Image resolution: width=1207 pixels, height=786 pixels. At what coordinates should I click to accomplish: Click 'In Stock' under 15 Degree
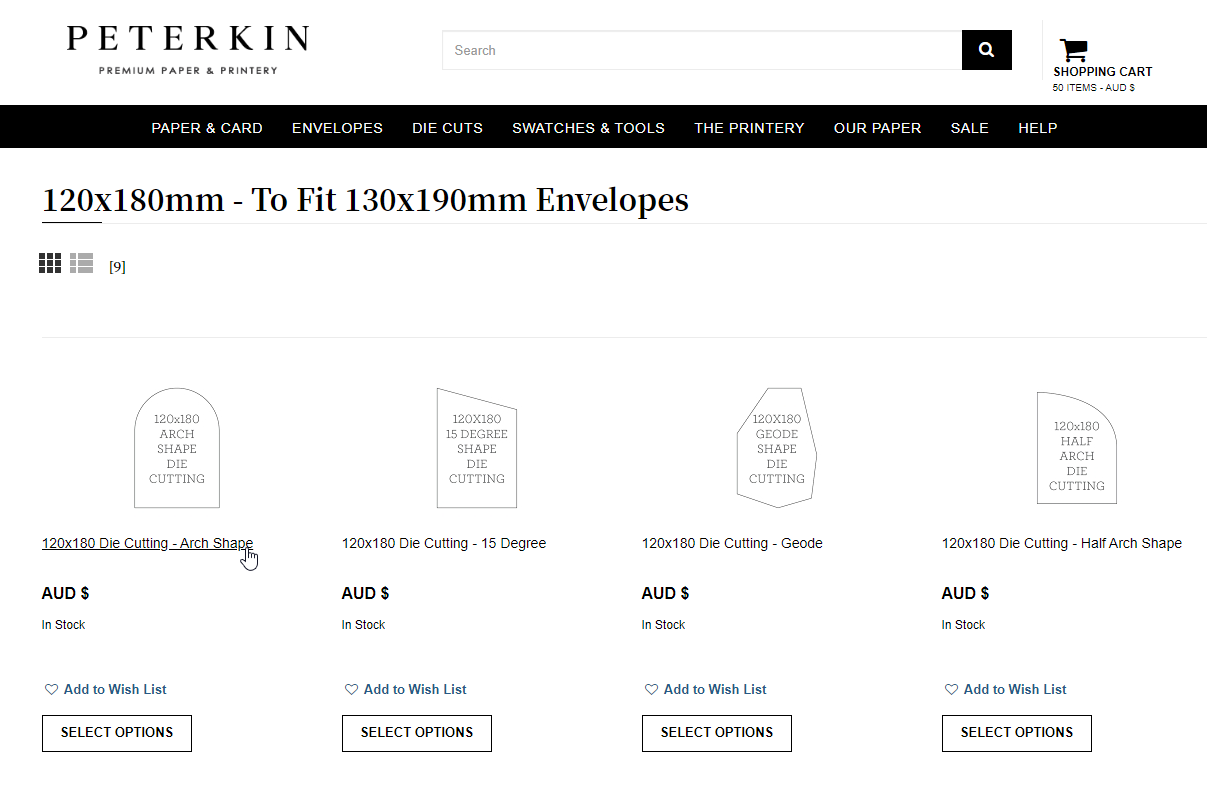click(363, 625)
